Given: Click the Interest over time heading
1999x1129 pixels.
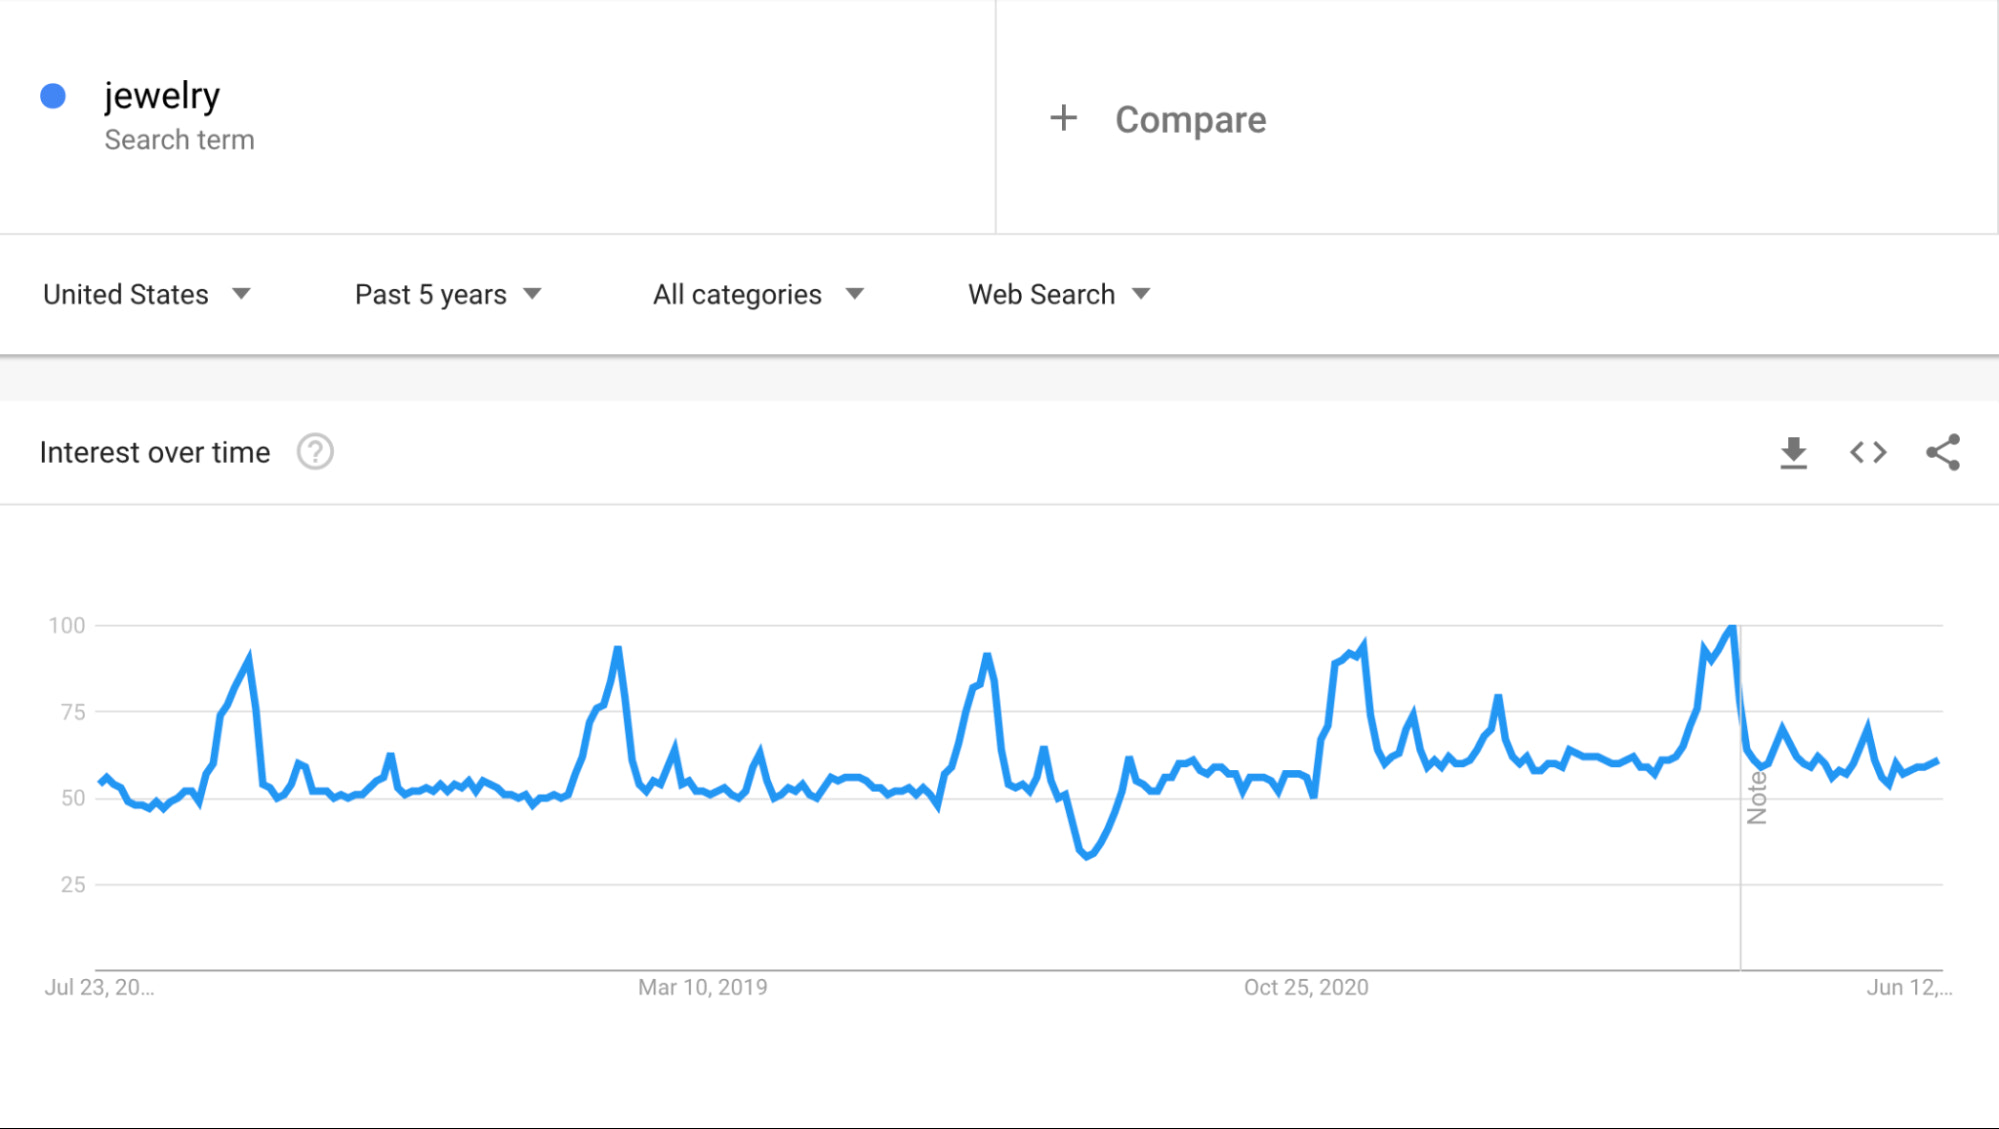Looking at the screenshot, I should 155,452.
